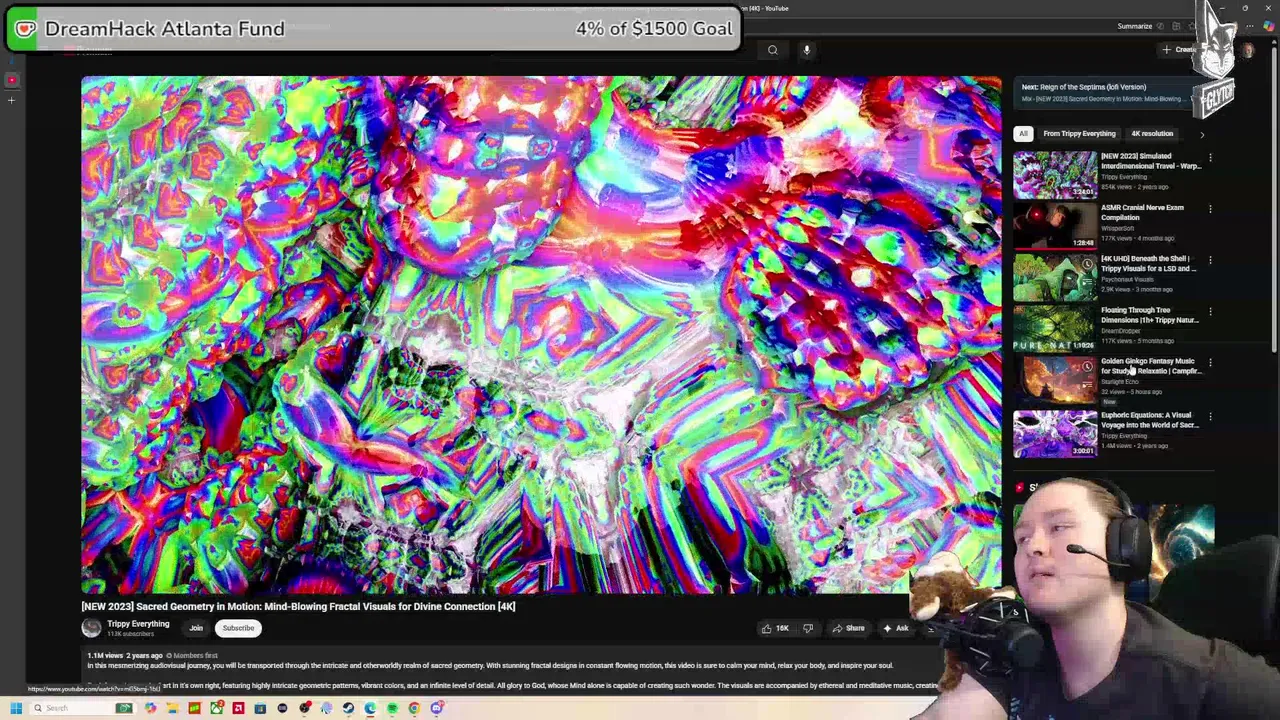Open options menu for Simulated Interdimensional Travel
Image resolution: width=1280 pixels, height=720 pixels.
1210,158
